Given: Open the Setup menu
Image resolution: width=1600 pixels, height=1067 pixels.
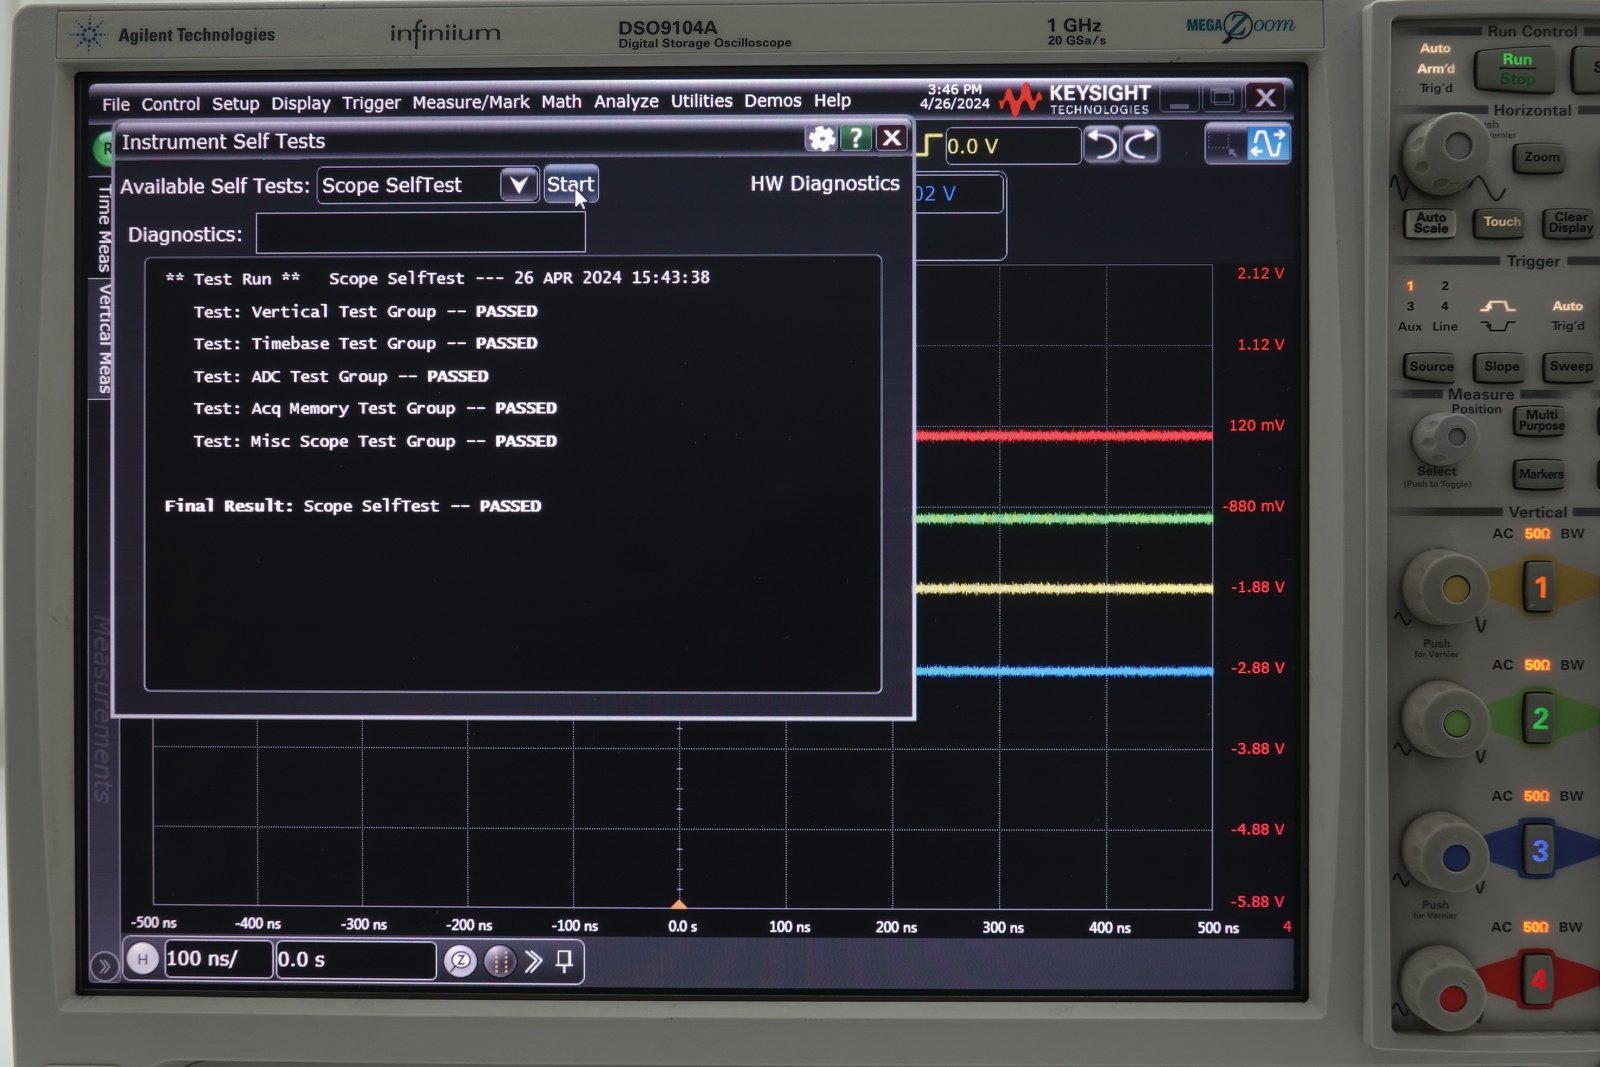Looking at the screenshot, I should pos(235,104).
